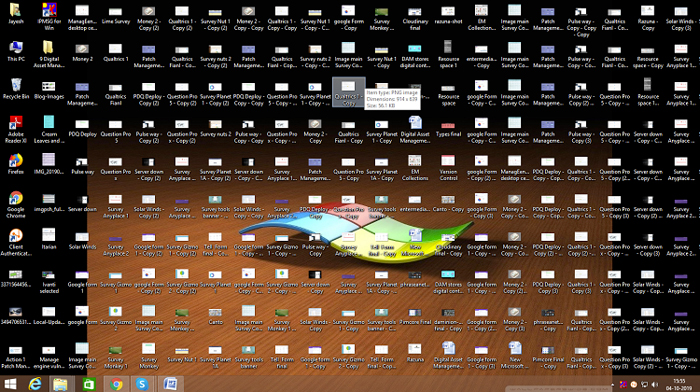Select the Survey Anyplace 1 image file
The image size is (700, 392).
coord(116,205)
